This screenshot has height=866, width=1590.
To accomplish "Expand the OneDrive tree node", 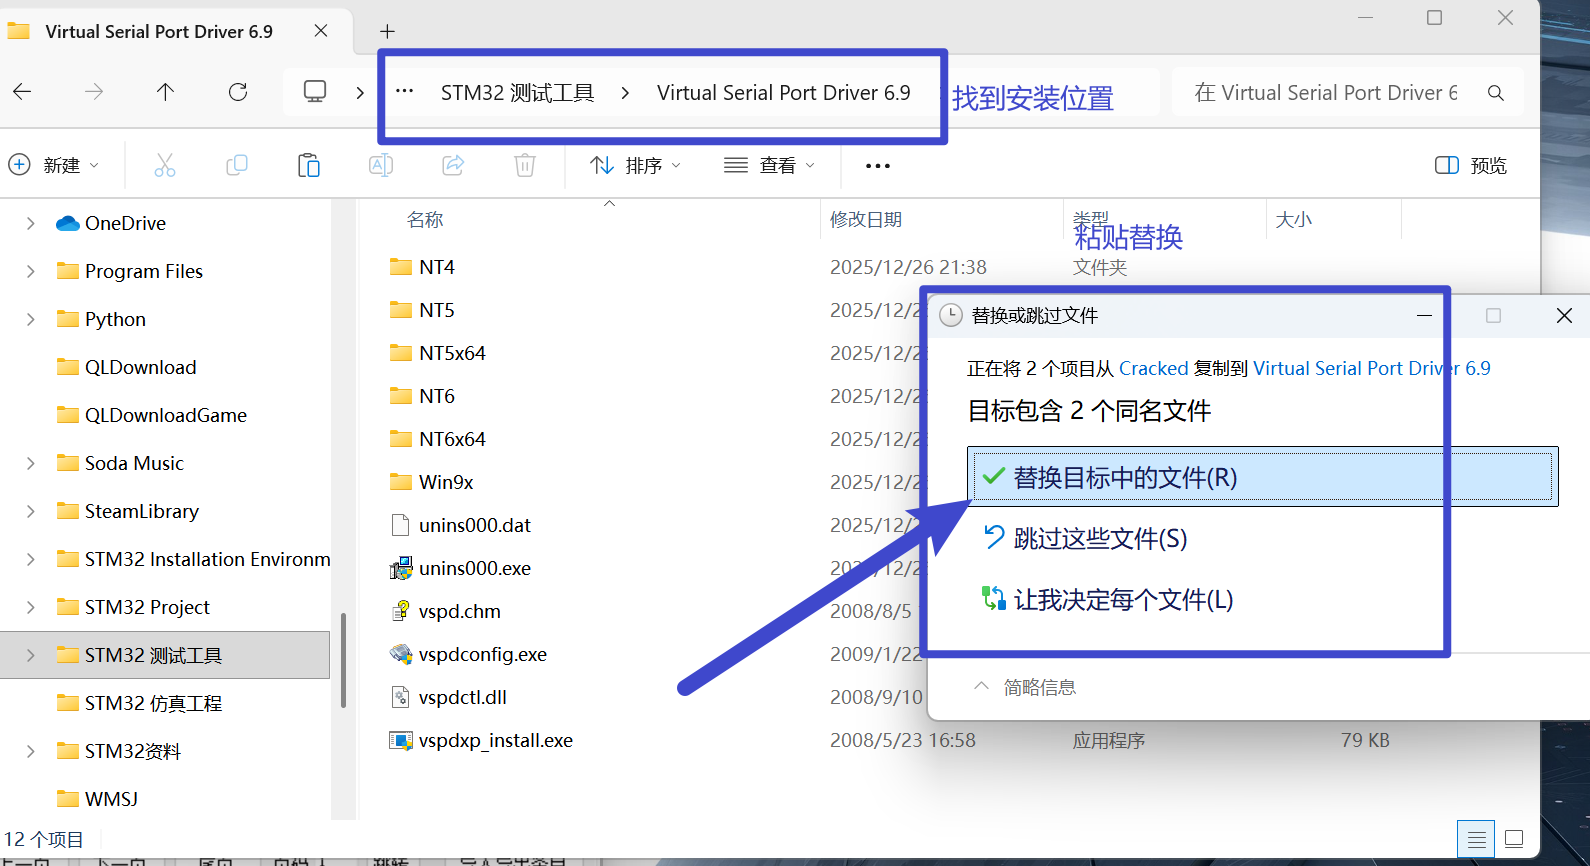I will pyautogui.click(x=30, y=223).
